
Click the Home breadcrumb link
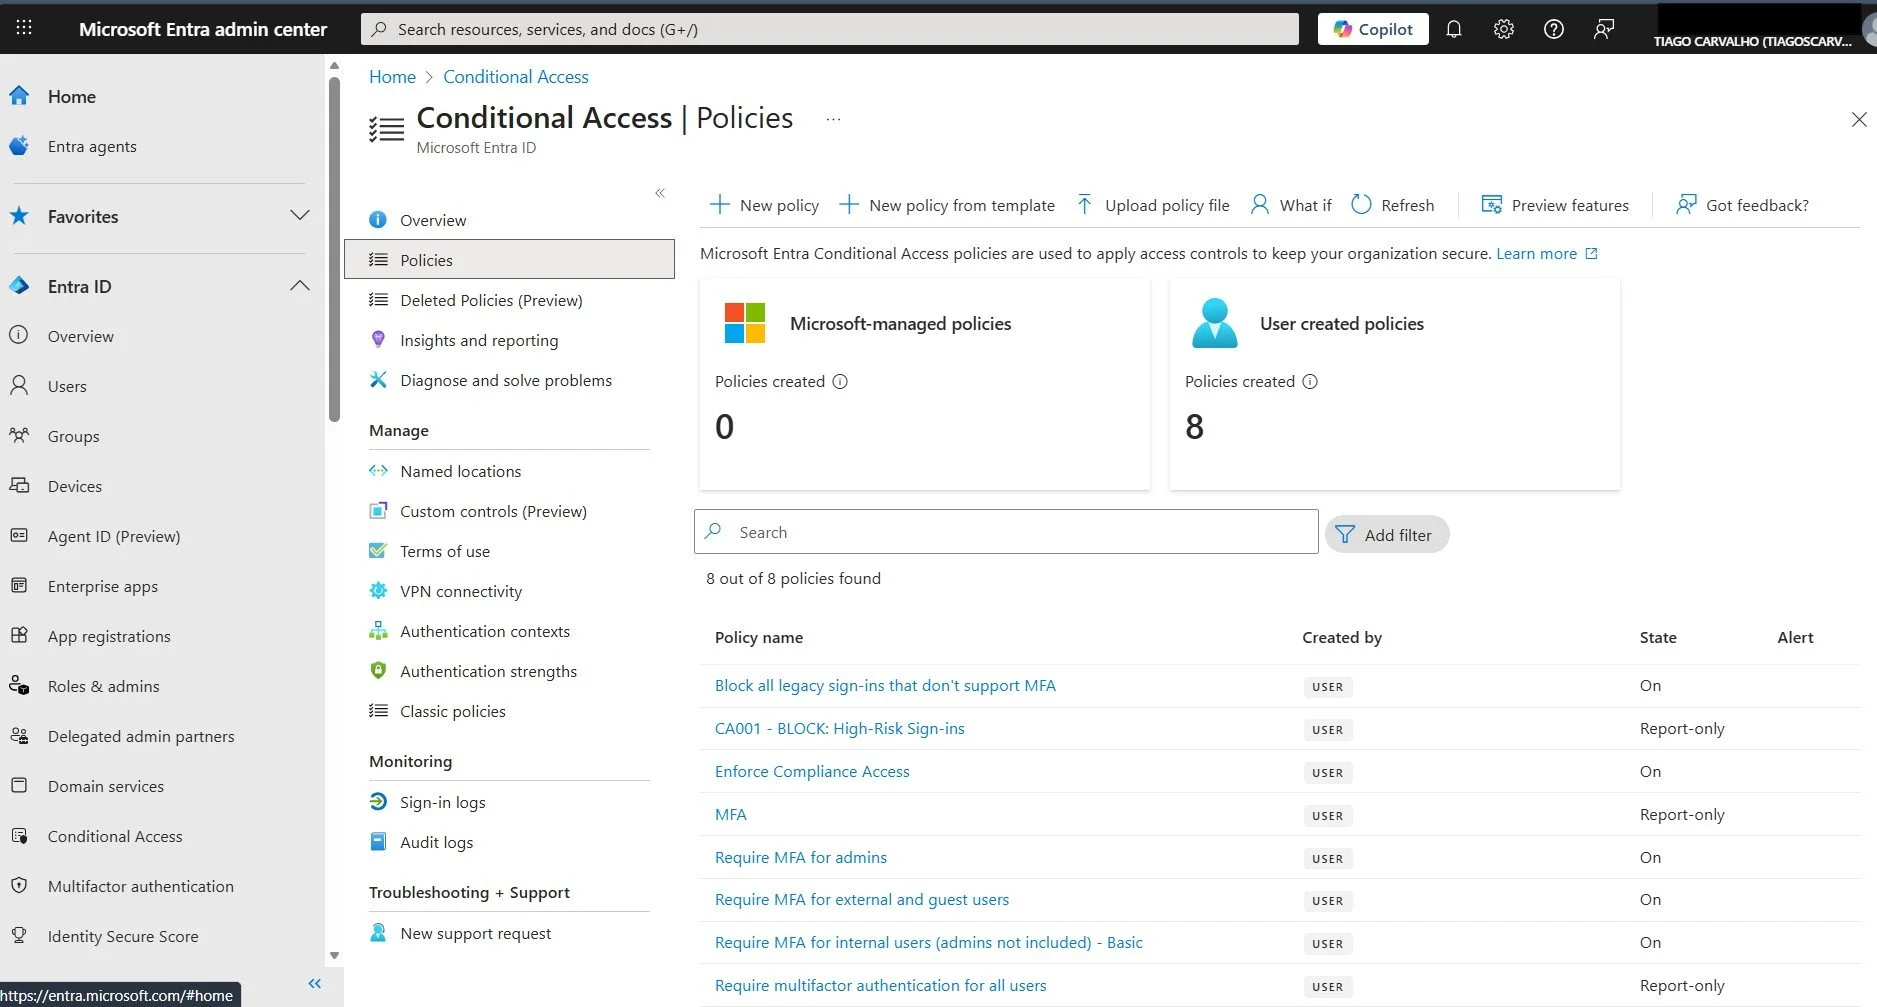[392, 77]
